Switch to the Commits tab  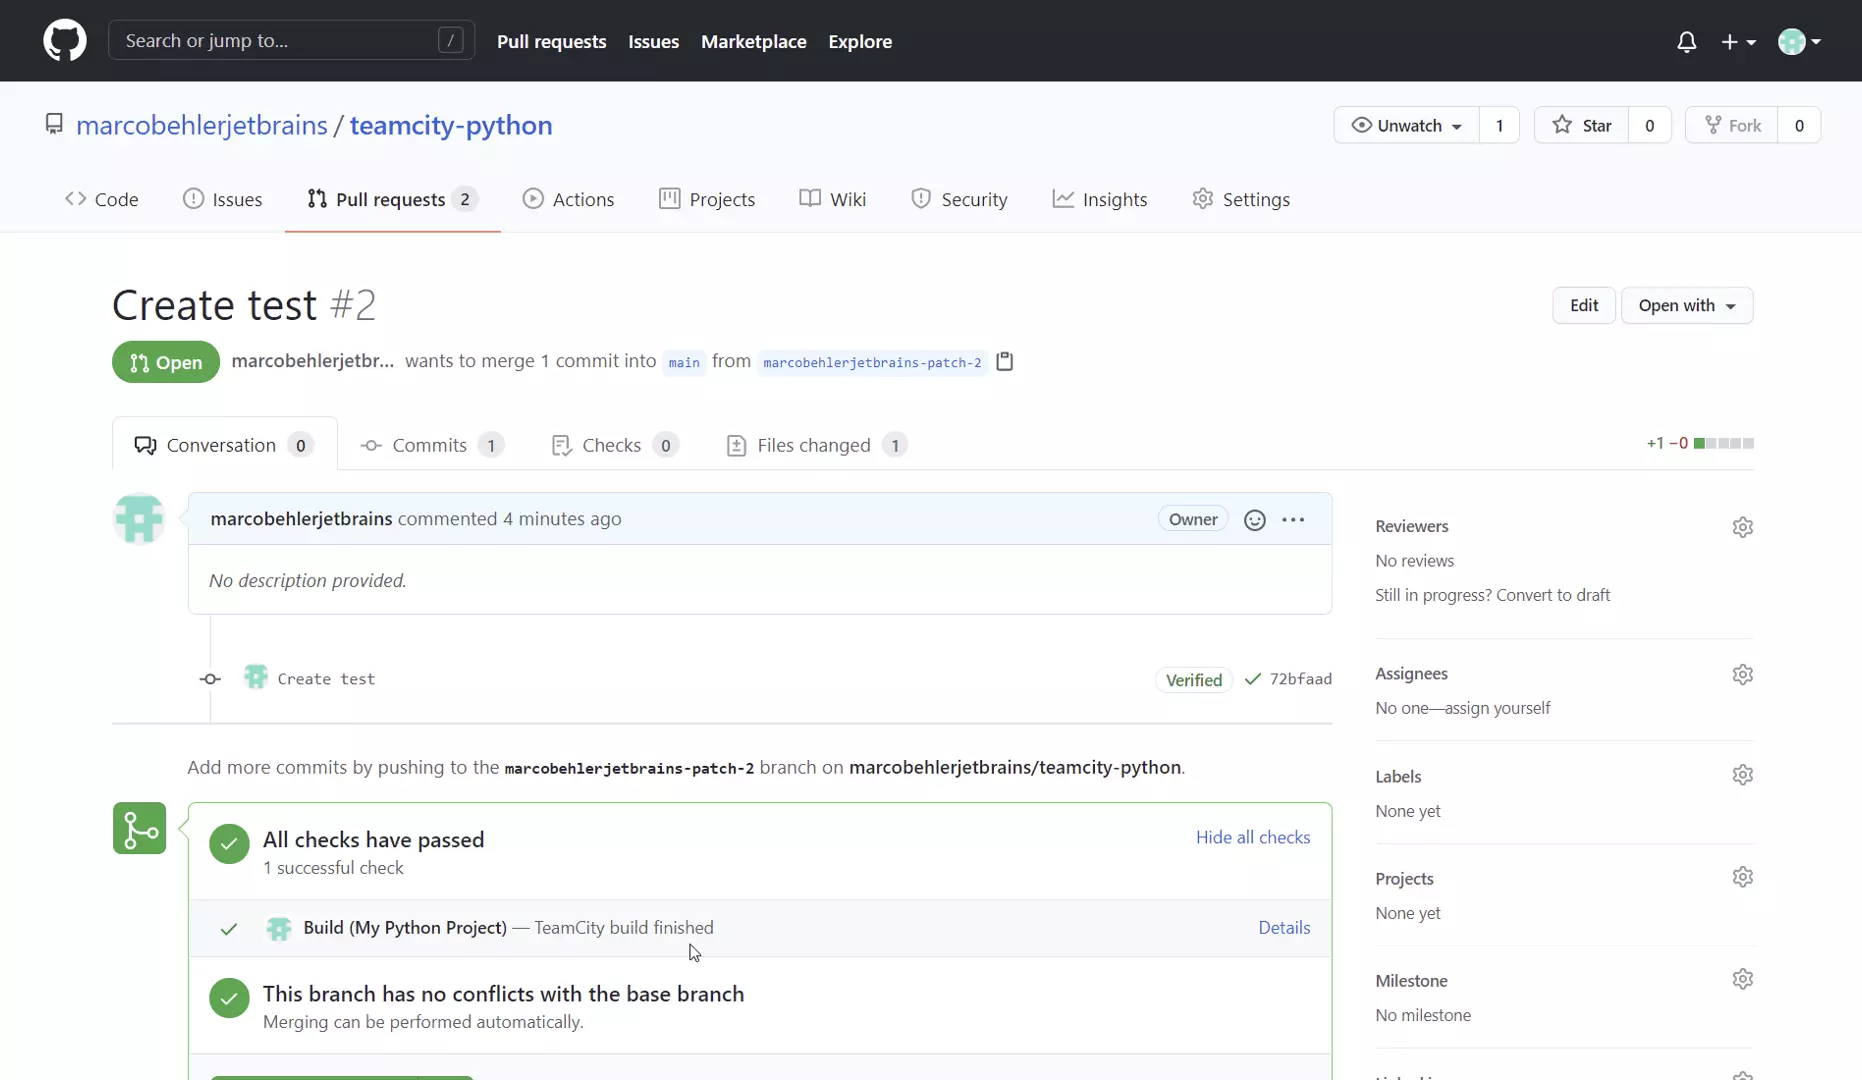[431, 446]
